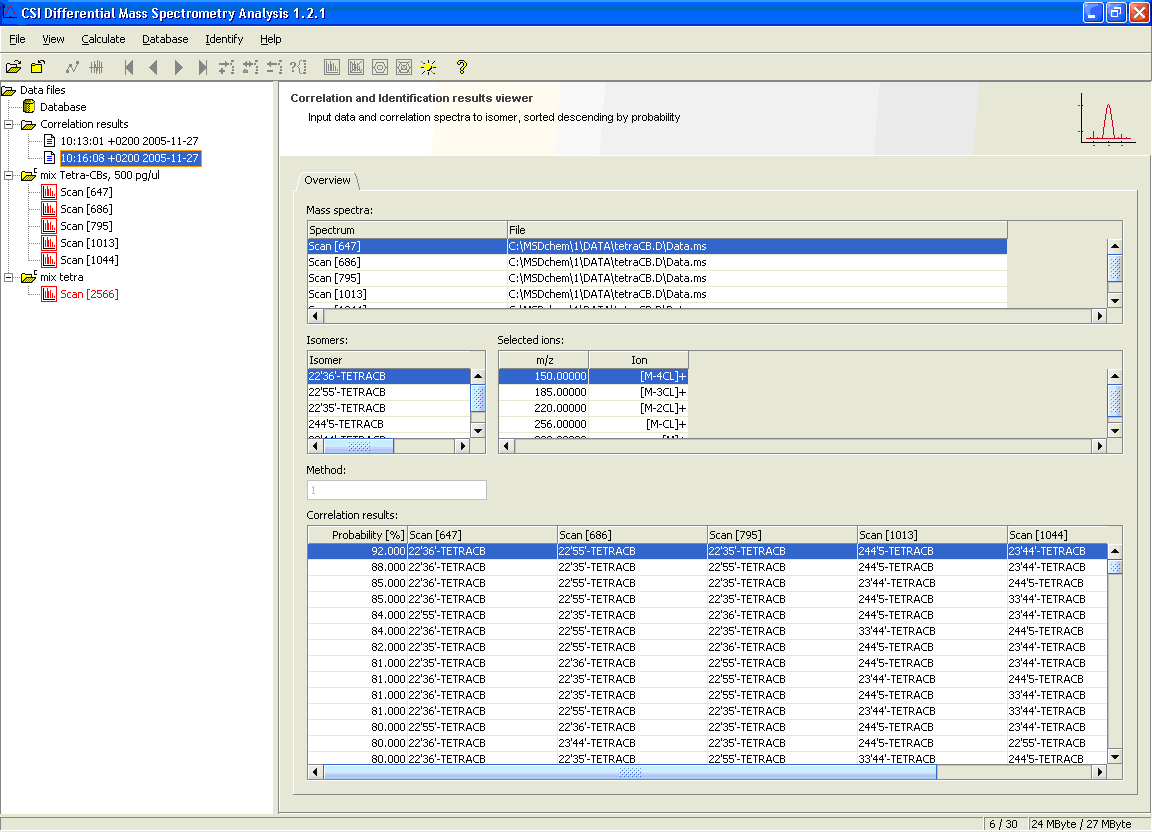Click inside the Method input field

396,490
